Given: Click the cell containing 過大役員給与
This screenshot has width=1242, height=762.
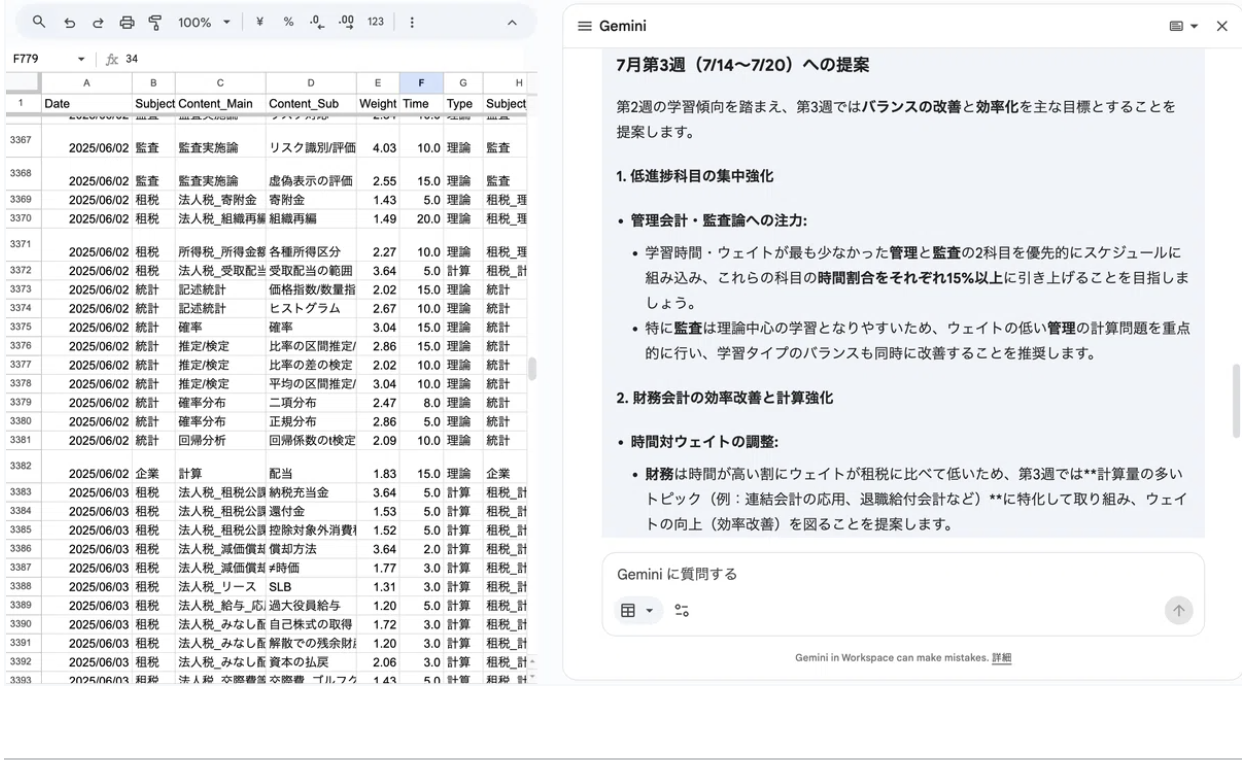Looking at the screenshot, I should (311, 605).
